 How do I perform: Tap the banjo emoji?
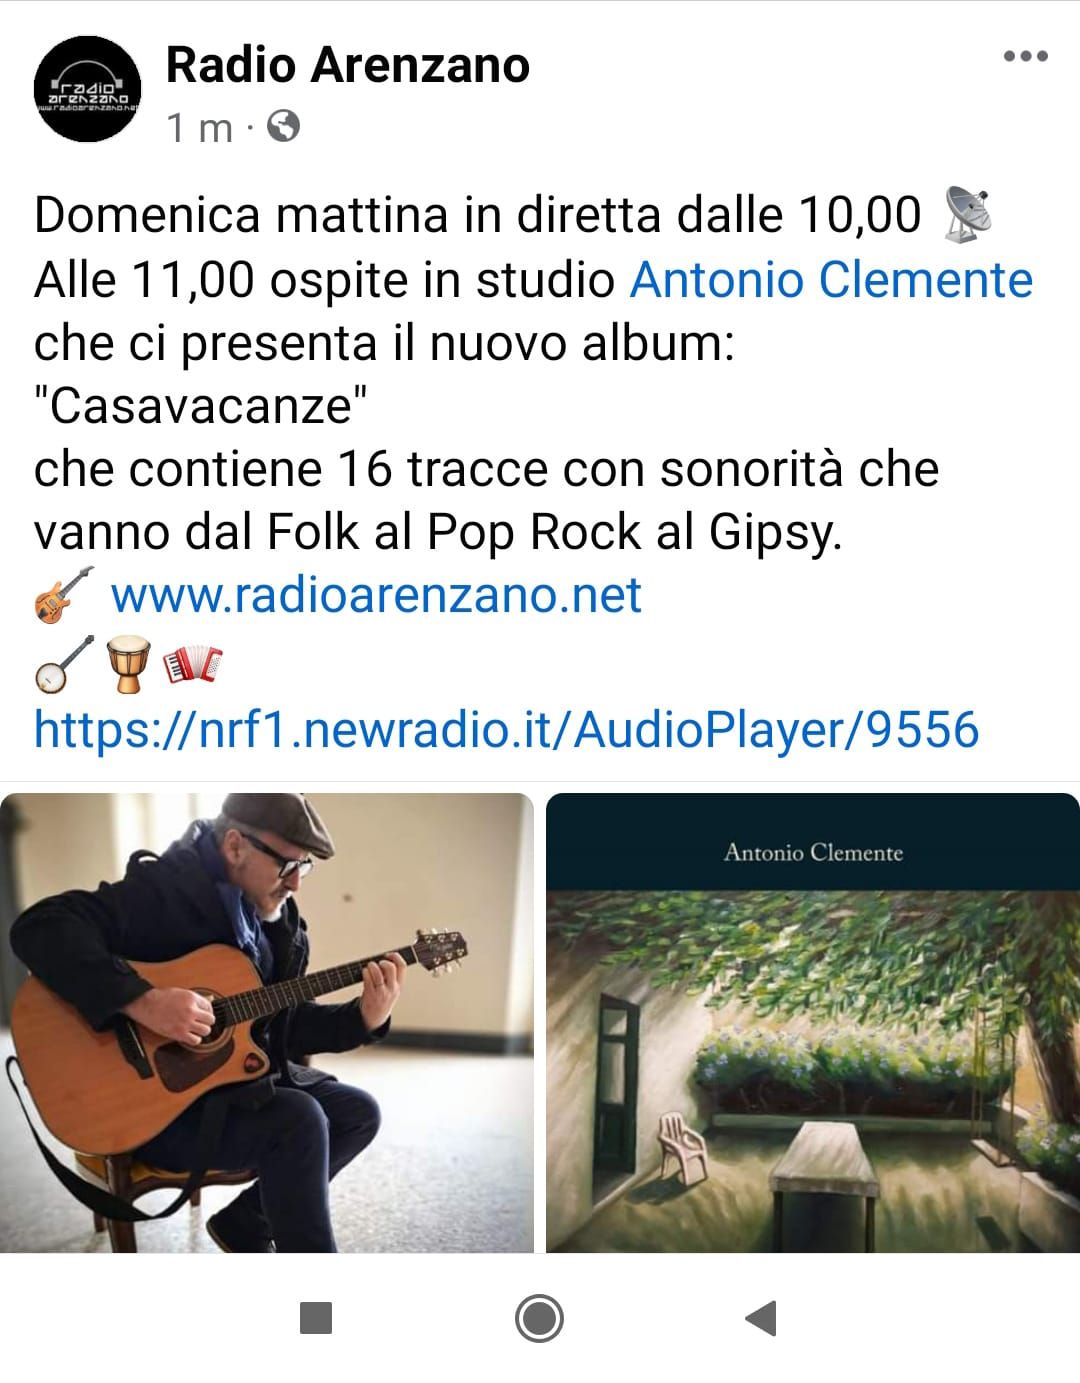[63, 663]
